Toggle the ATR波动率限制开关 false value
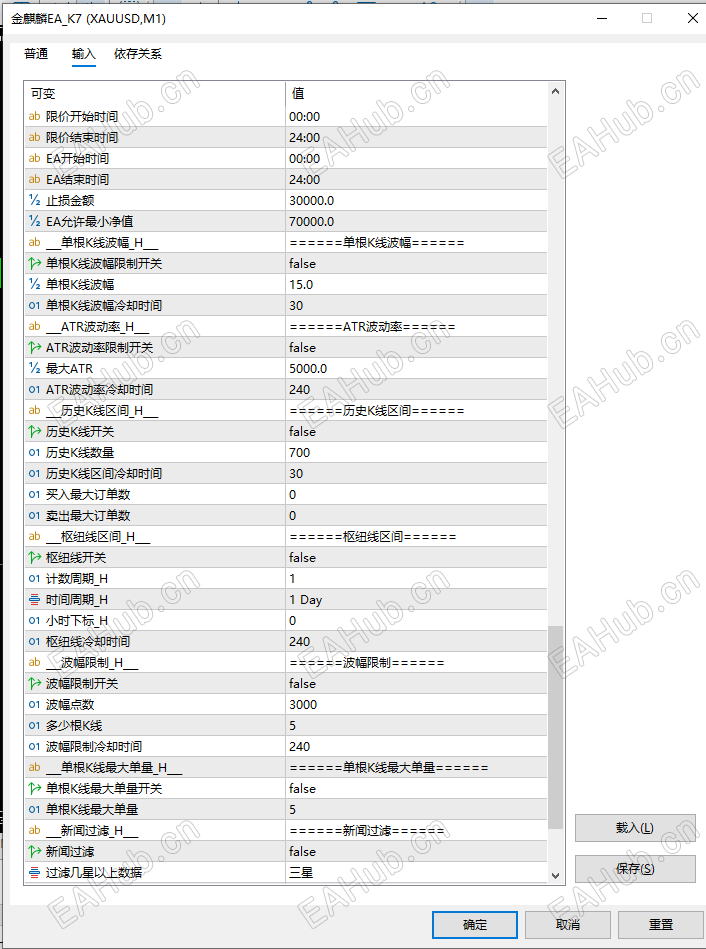The width and height of the screenshot is (706, 949). click(302, 347)
